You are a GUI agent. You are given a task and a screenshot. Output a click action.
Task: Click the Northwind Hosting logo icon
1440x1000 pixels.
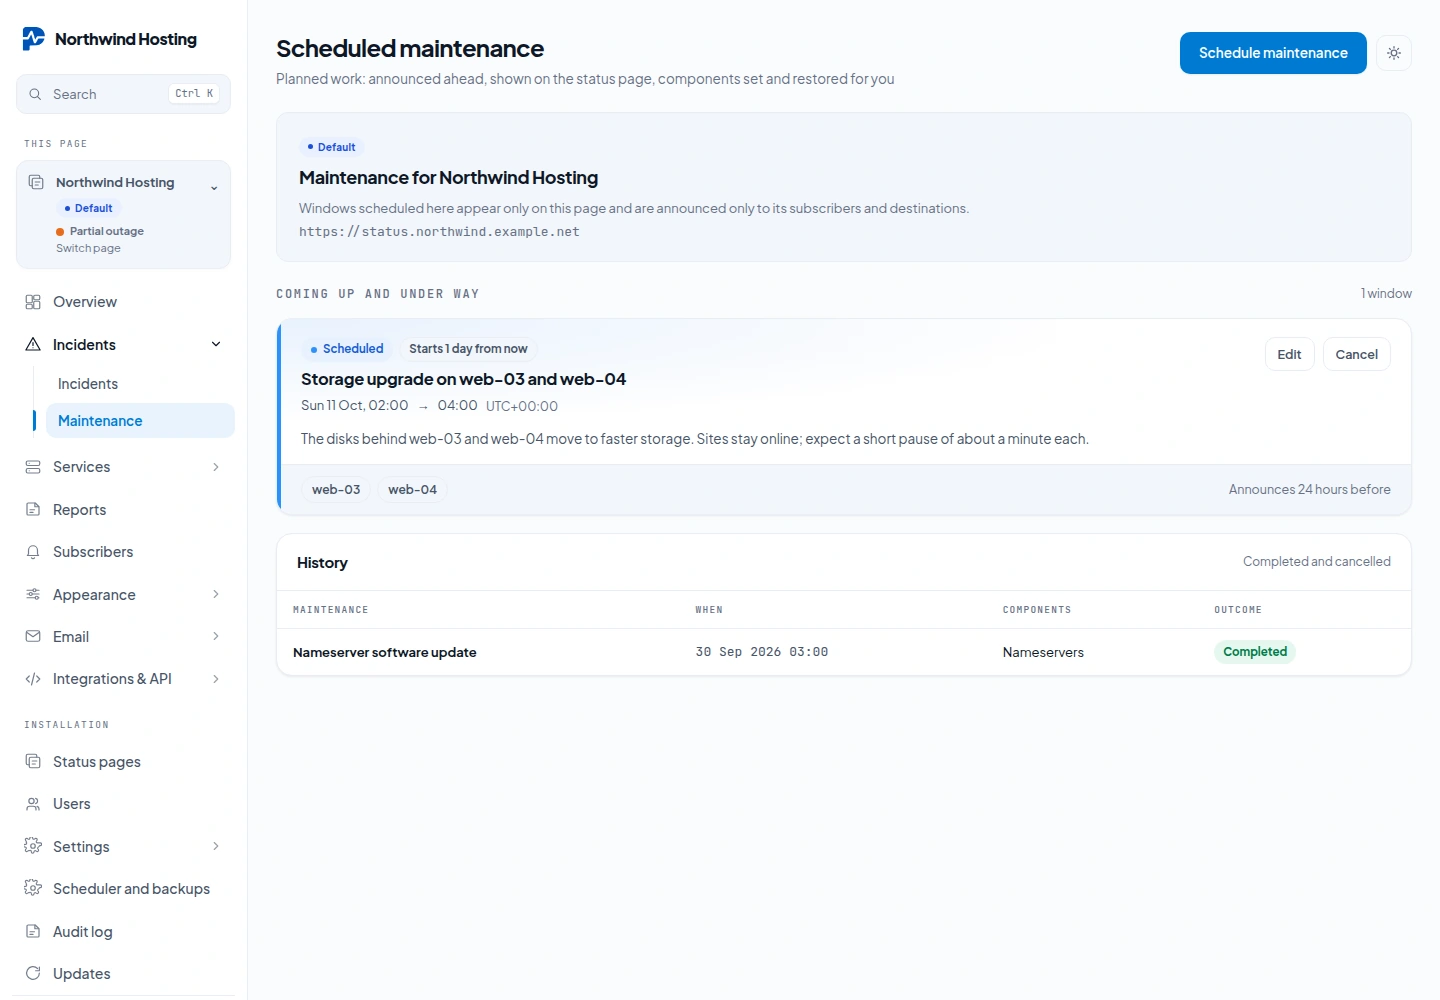click(x=34, y=39)
